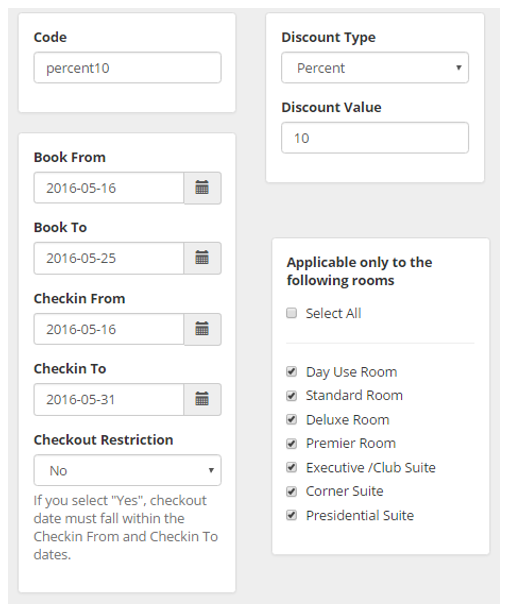Image resolution: width=508 pixels, height=612 pixels.
Task: Uncheck the Corner Suite checkbox
Action: pyautogui.click(x=291, y=491)
